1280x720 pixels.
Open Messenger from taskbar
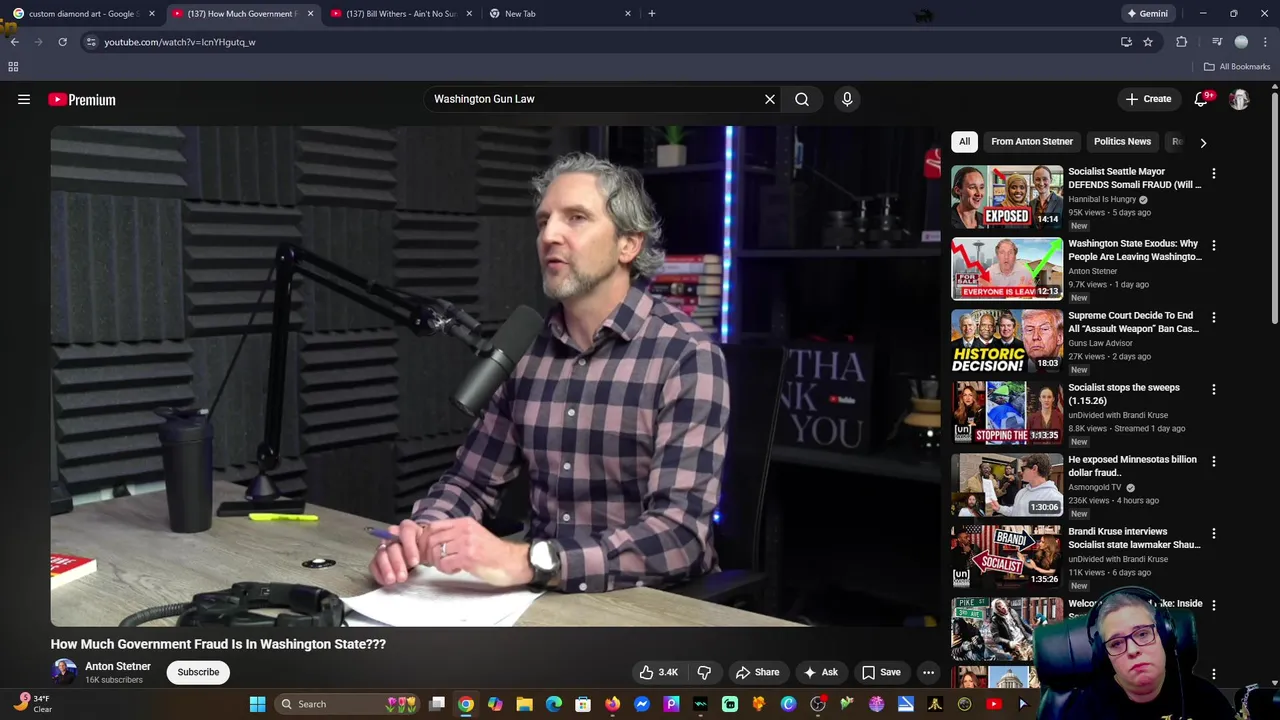pos(642,704)
